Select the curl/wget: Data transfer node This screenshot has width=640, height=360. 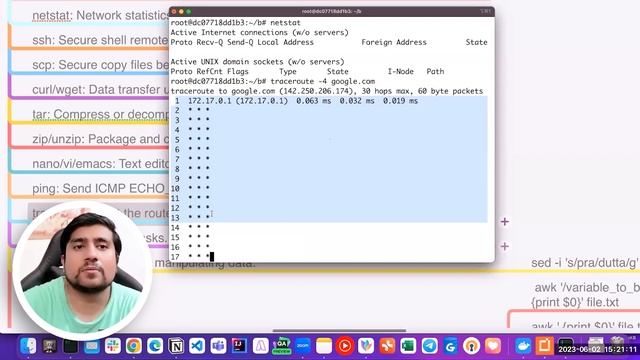(x=100, y=89)
